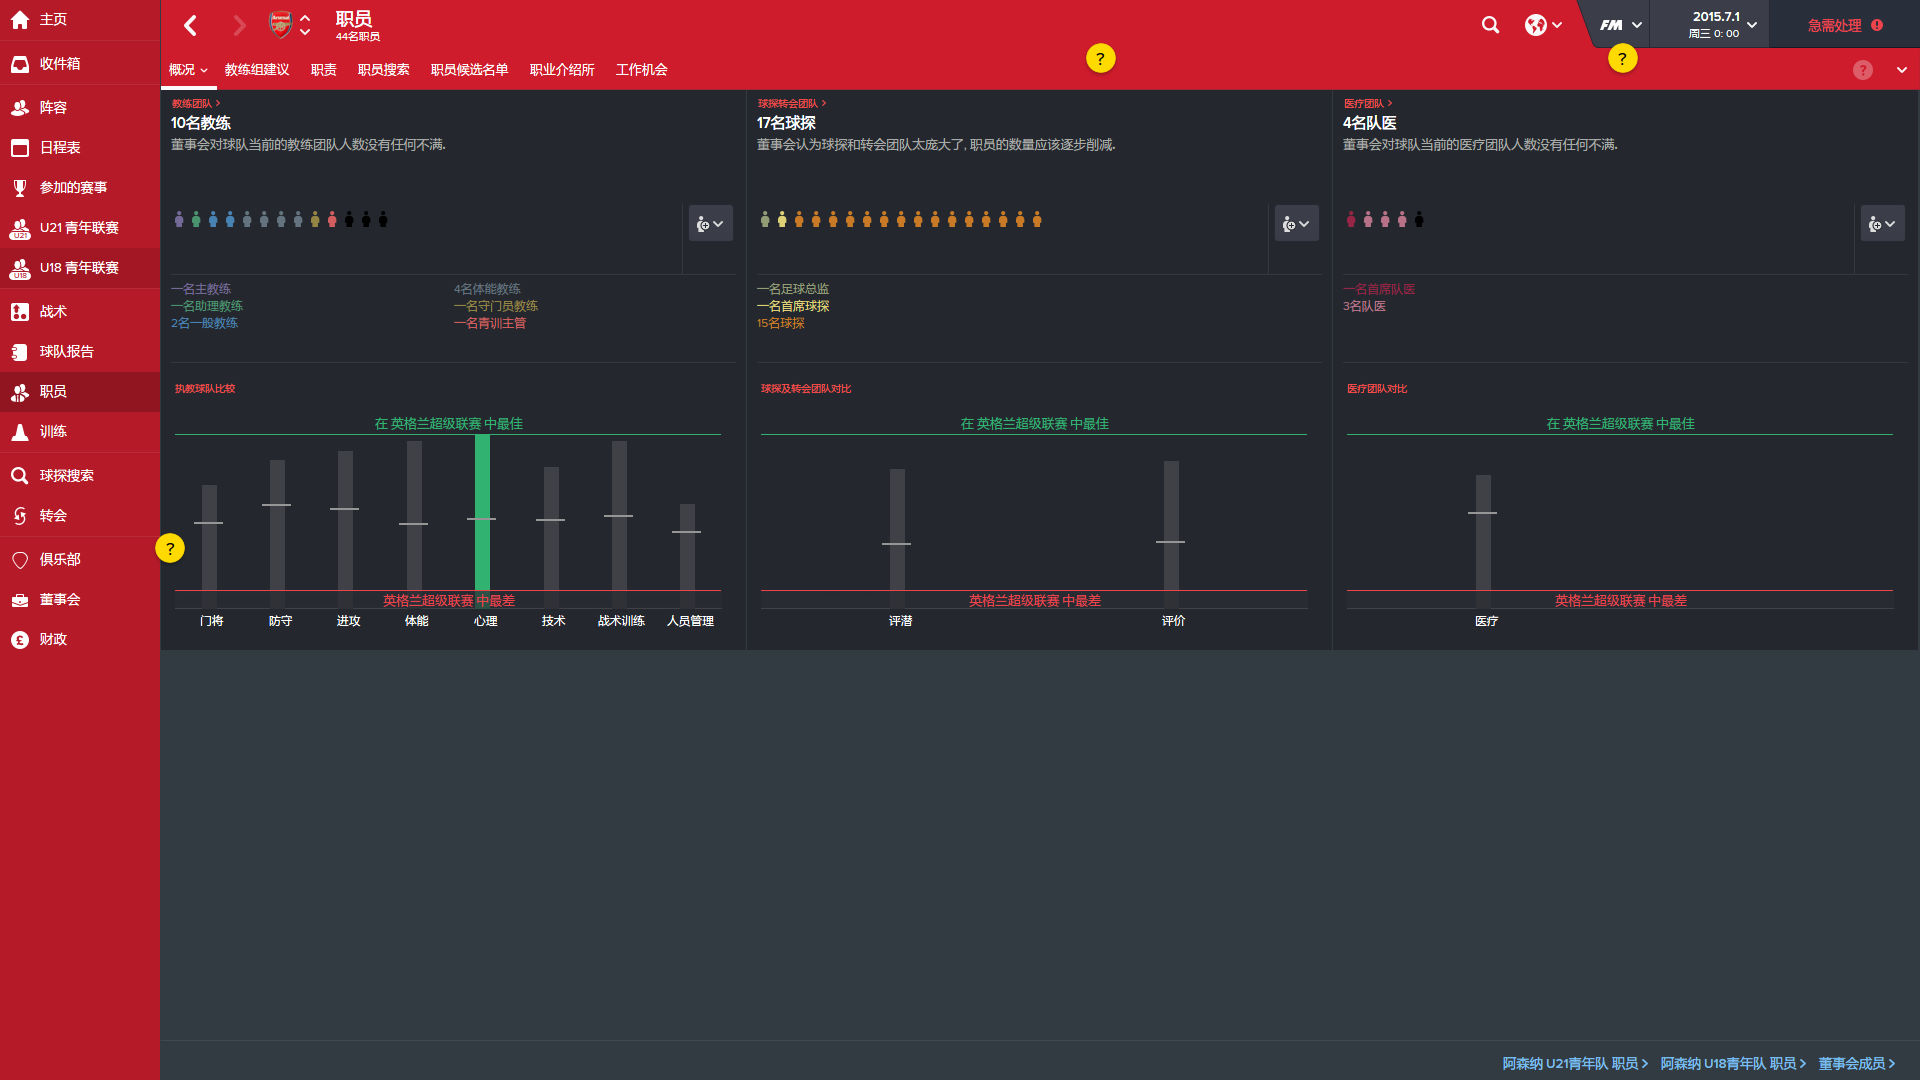
Task: Open medical team staff action dropdown
Action: tap(1882, 224)
